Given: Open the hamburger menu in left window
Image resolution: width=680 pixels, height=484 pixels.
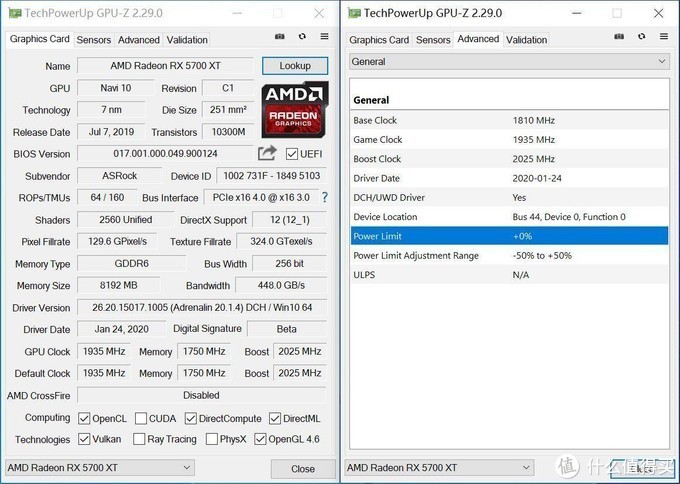Looking at the screenshot, I should 324,36.
